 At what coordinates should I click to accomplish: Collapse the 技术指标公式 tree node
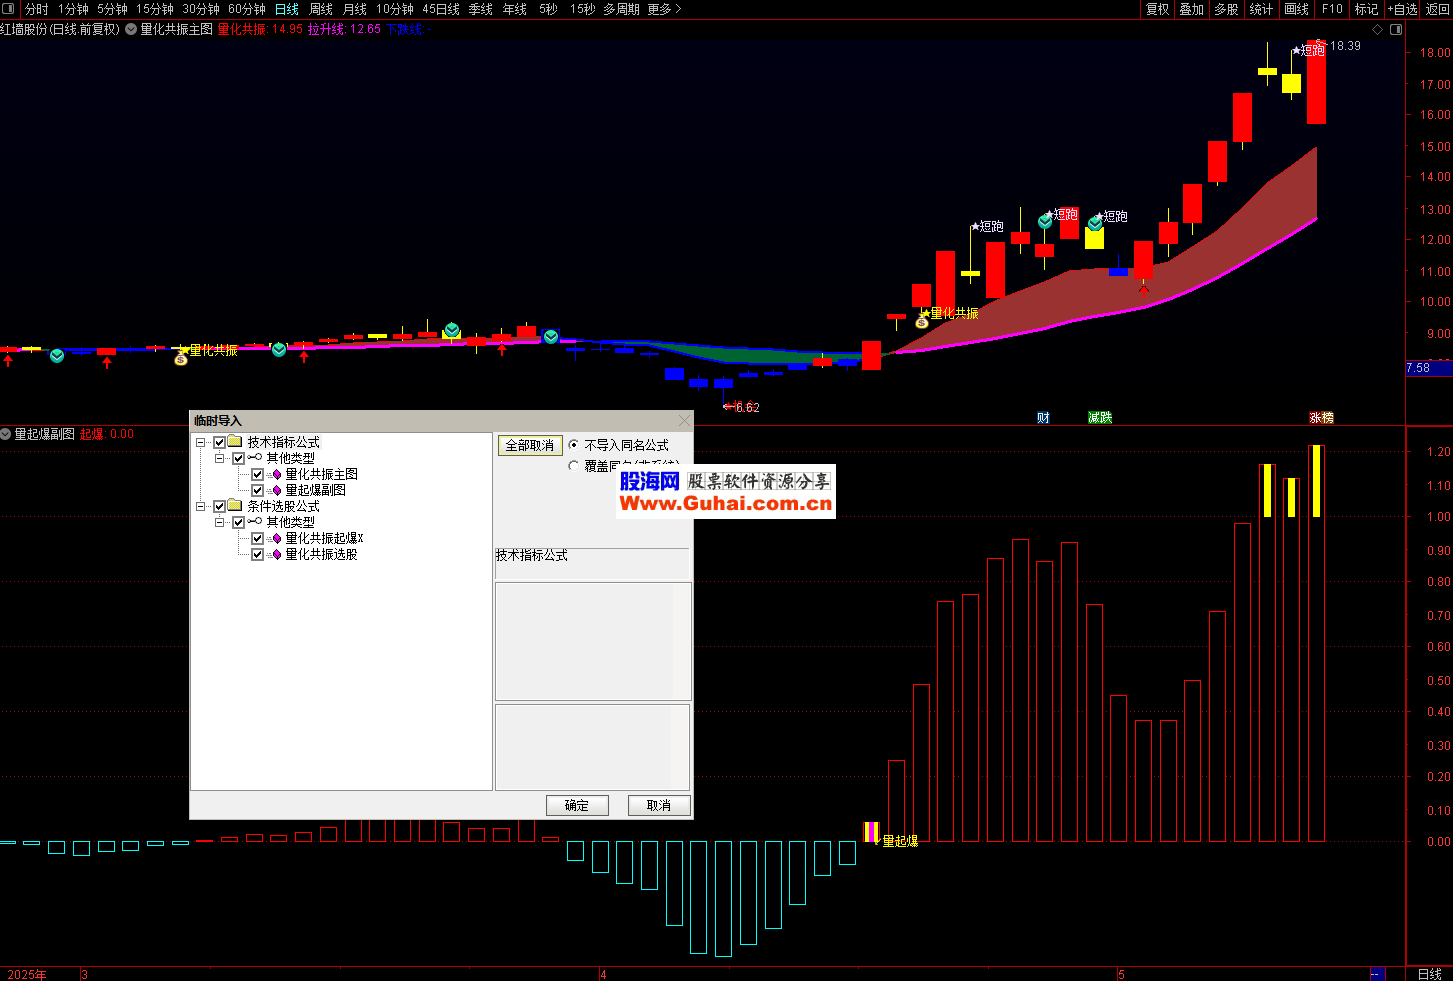coord(200,442)
